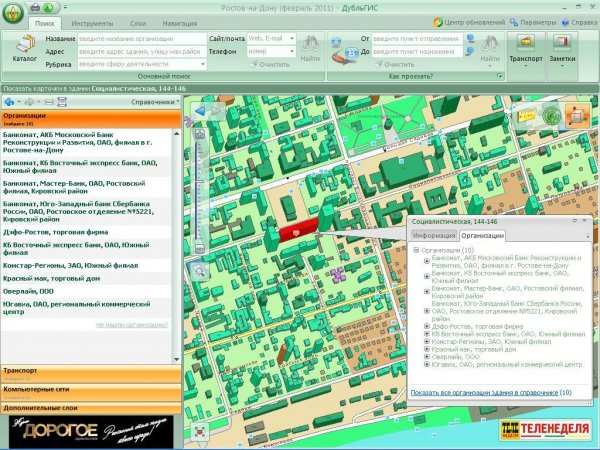600x450 pixels.
Task: Open the Телефон dropdown arrow
Action: 292,51
